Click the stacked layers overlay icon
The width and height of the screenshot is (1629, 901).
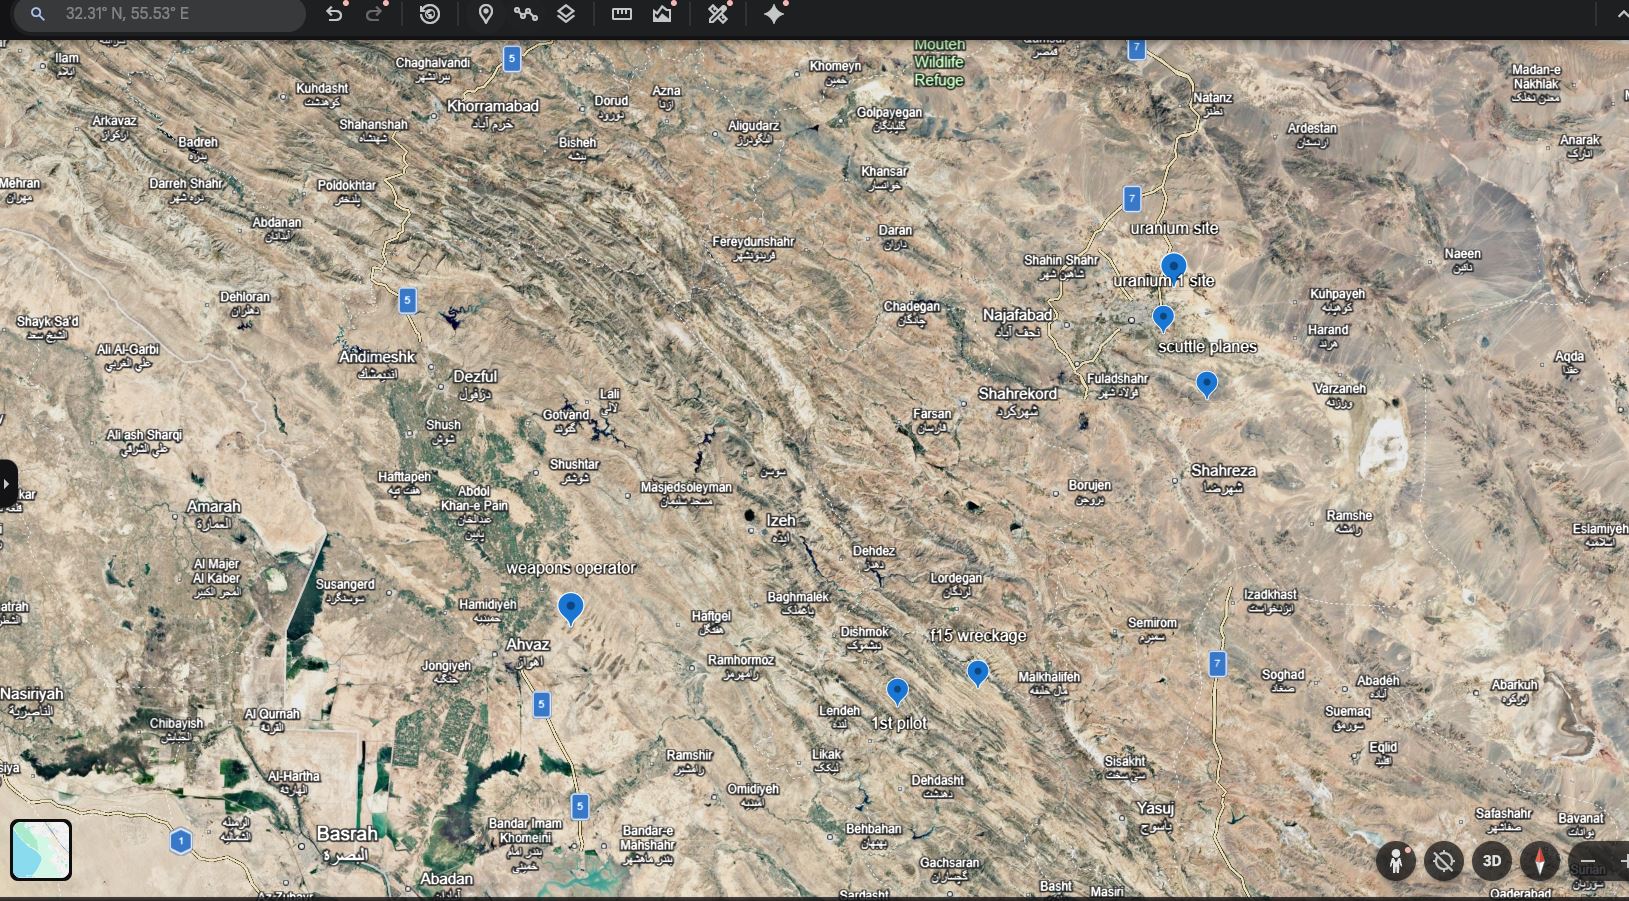pos(566,14)
